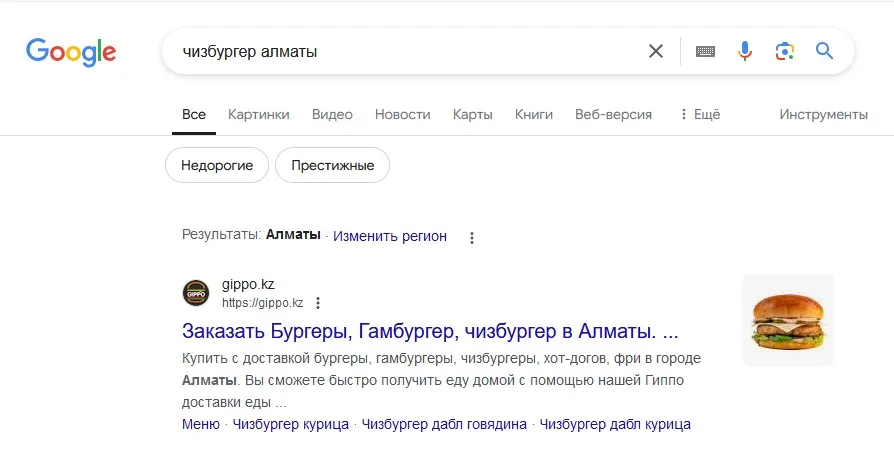Open the Книги tab
Image resolution: width=894 pixels, height=460 pixels.
(534, 115)
